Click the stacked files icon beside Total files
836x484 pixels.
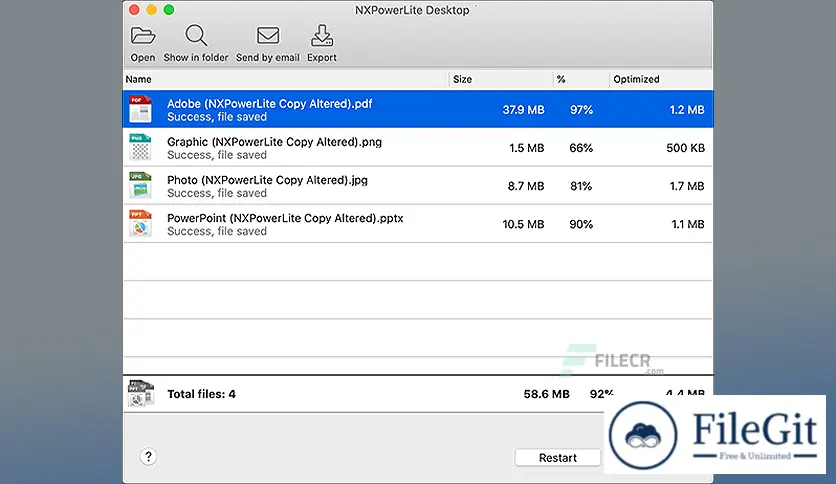coord(141,394)
